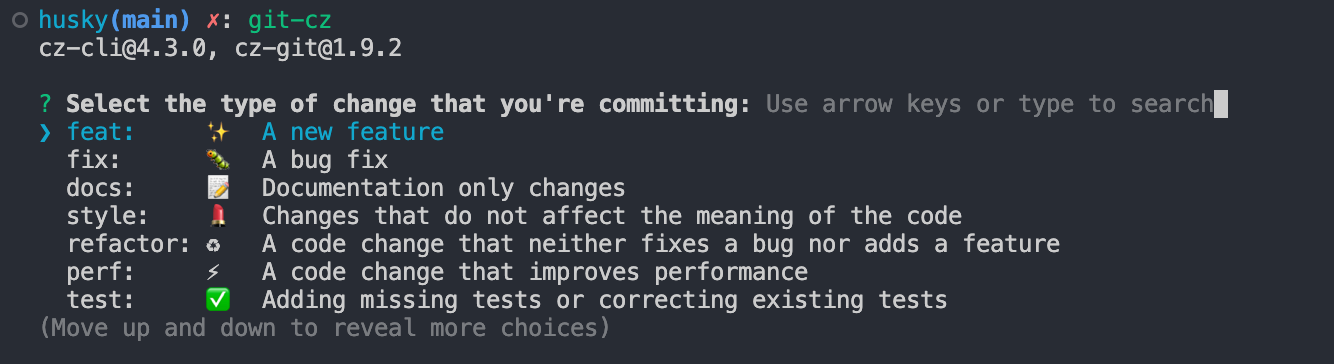Click the bug emoji beside fix
The width and height of the screenshot is (1334, 364).
coord(217,160)
